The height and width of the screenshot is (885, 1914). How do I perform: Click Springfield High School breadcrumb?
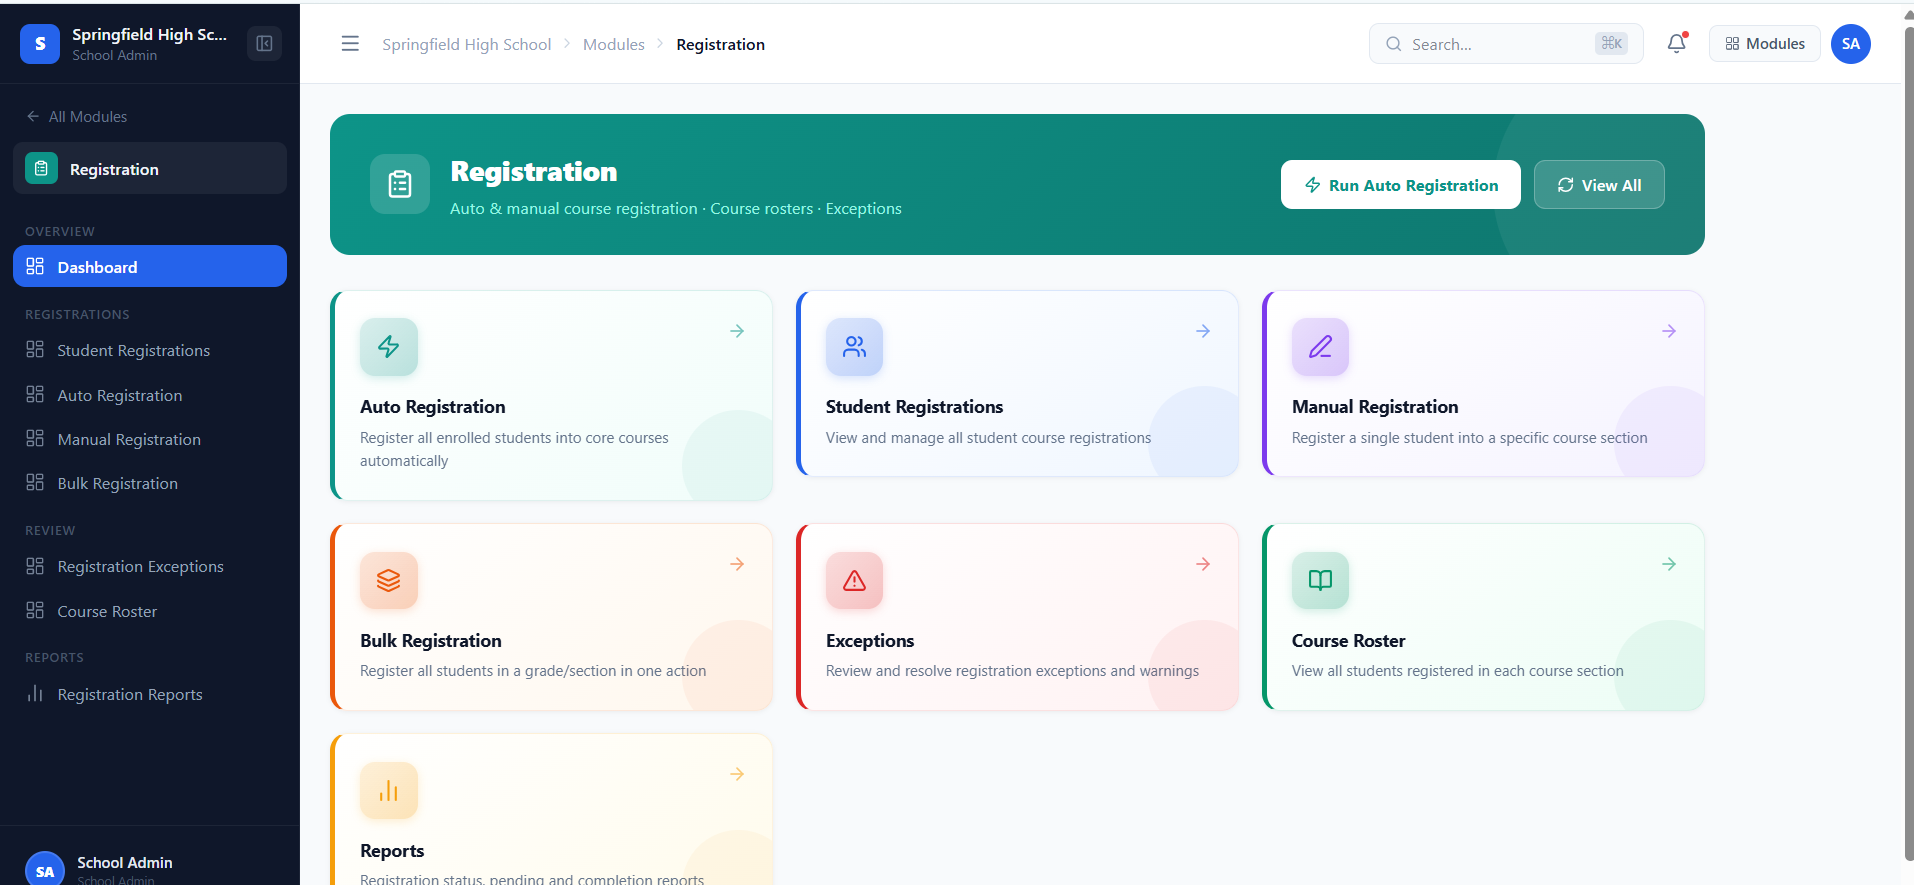[466, 44]
